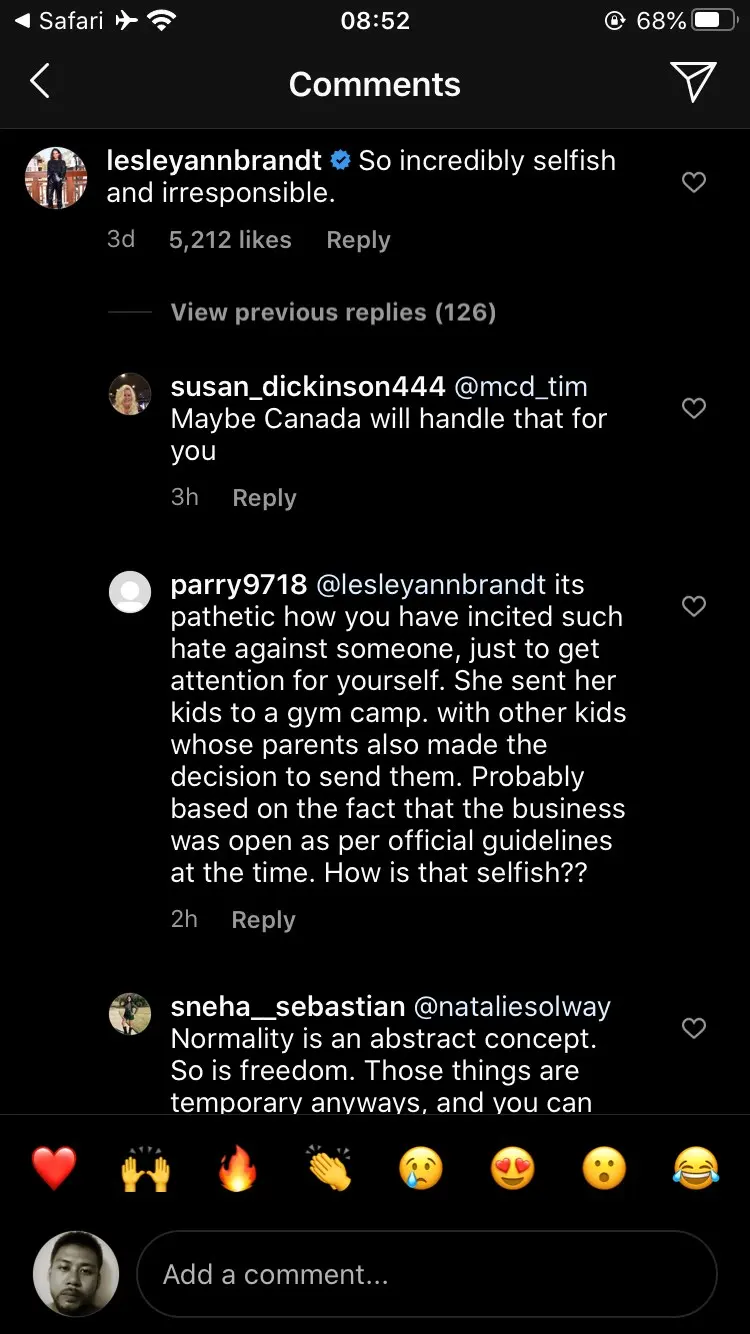
Task: Like parry9718's reply with the heart
Action: pyautogui.click(x=693, y=606)
